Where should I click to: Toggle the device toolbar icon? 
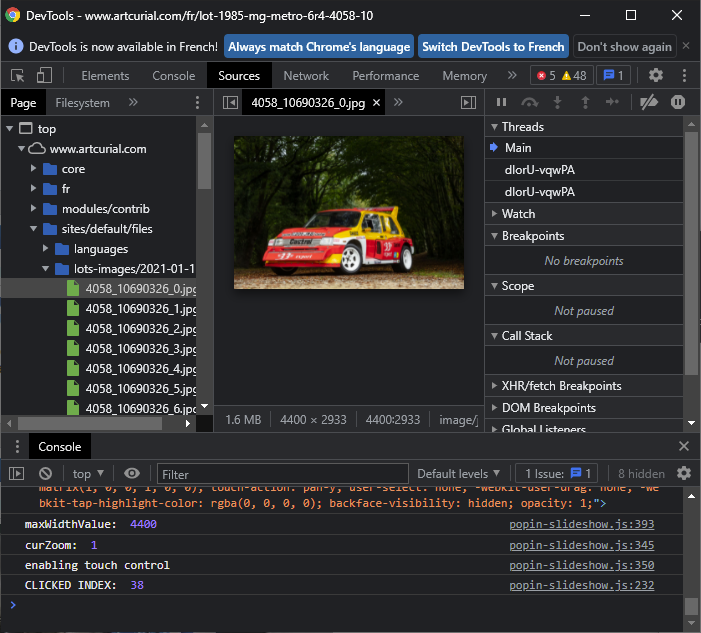point(44,76)
